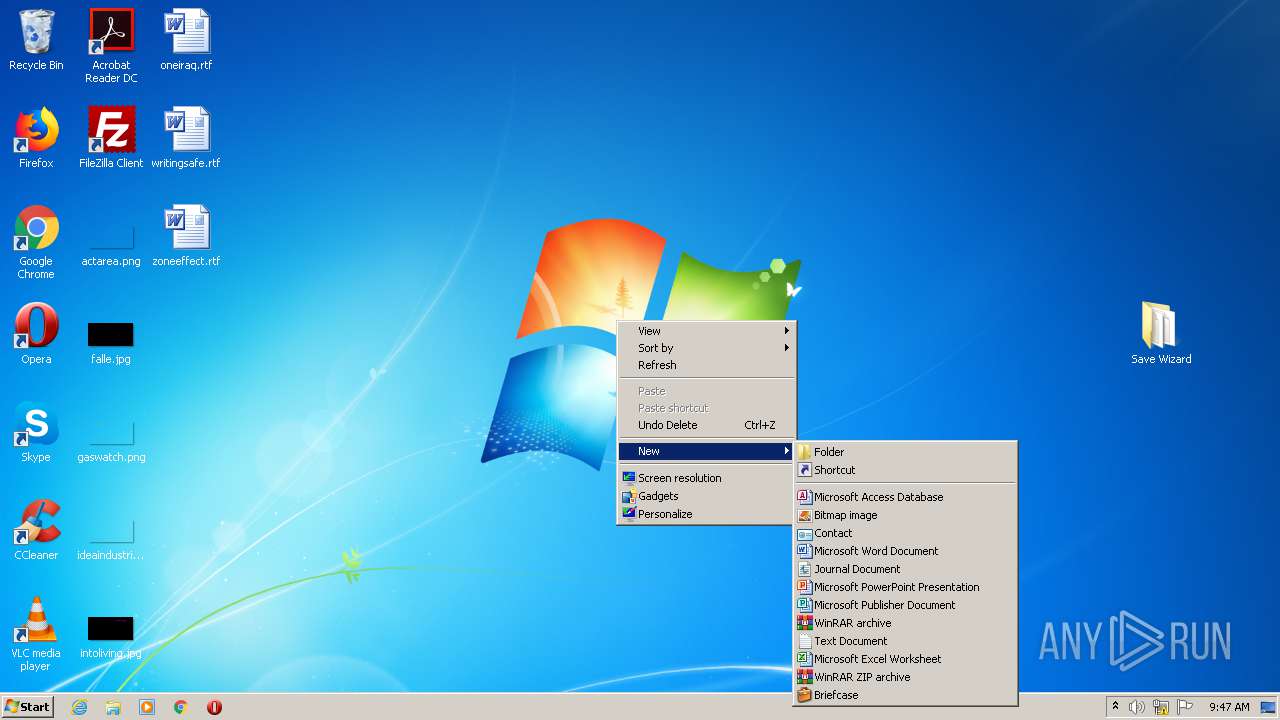
Task: Show hidden tray icons arrow
Action: pyautogui.click(x=1115, y=707)
